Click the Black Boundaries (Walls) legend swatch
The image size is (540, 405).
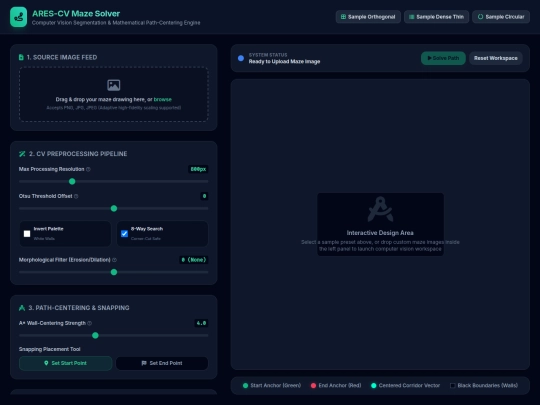coord(453,385)
